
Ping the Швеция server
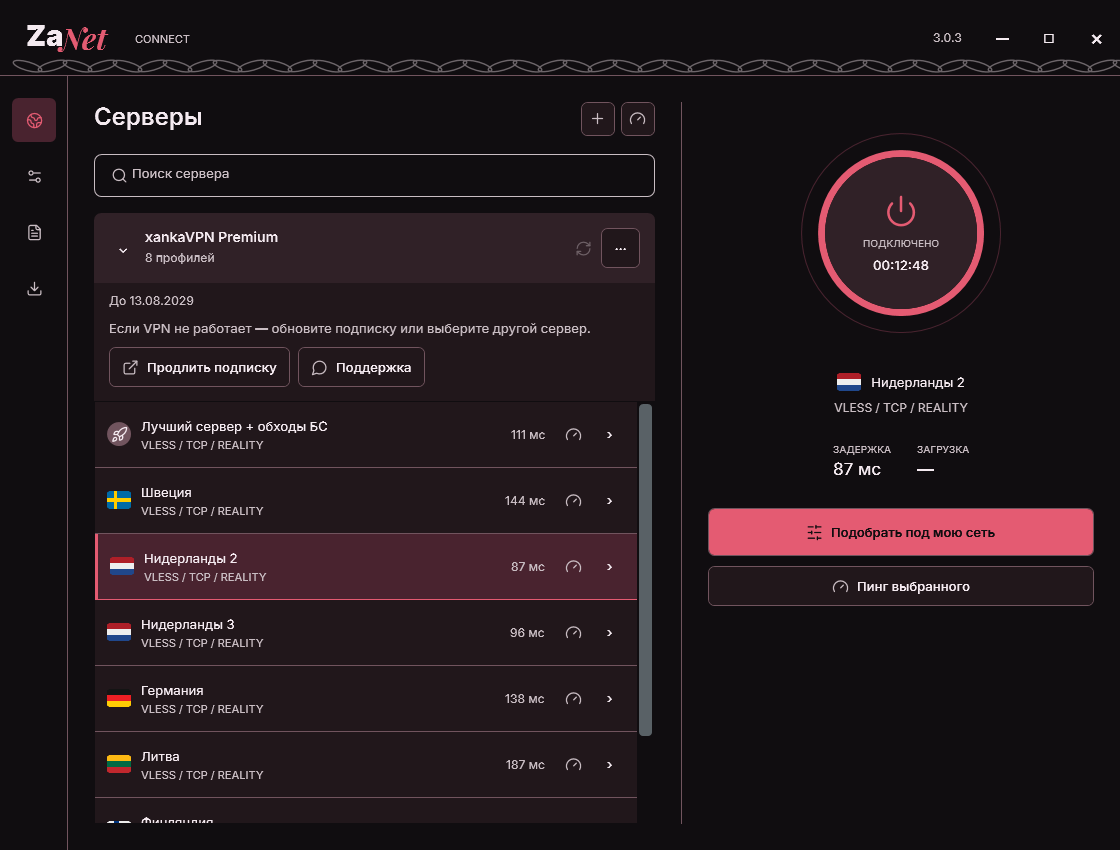(574, 501)
